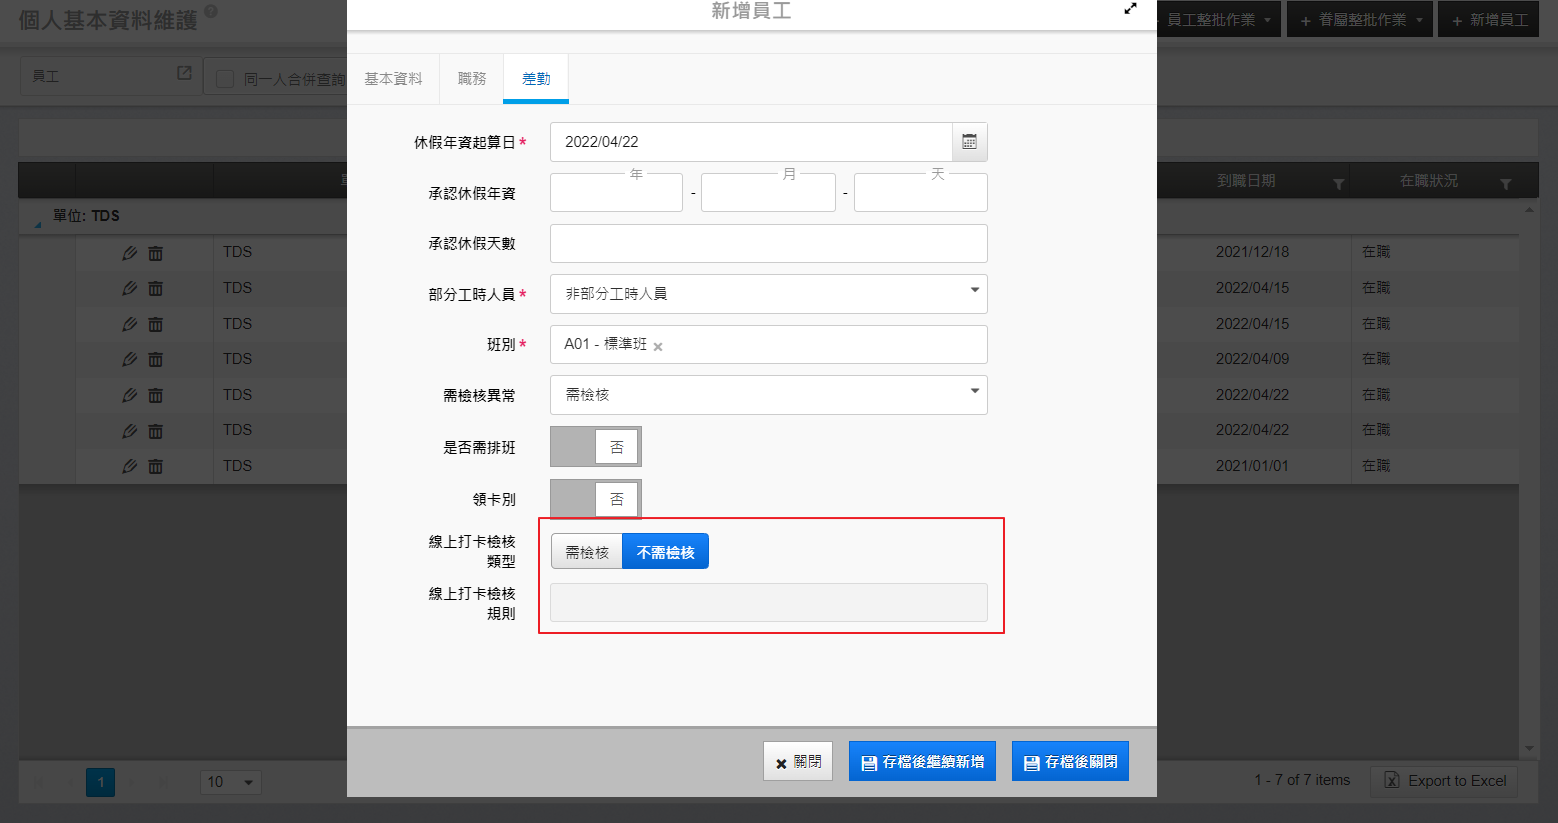Image resolution: width=1558 pixels, height=823 pixels.
Task: Toggle the 領卡別 switch
Action: (x=595, y=499)
